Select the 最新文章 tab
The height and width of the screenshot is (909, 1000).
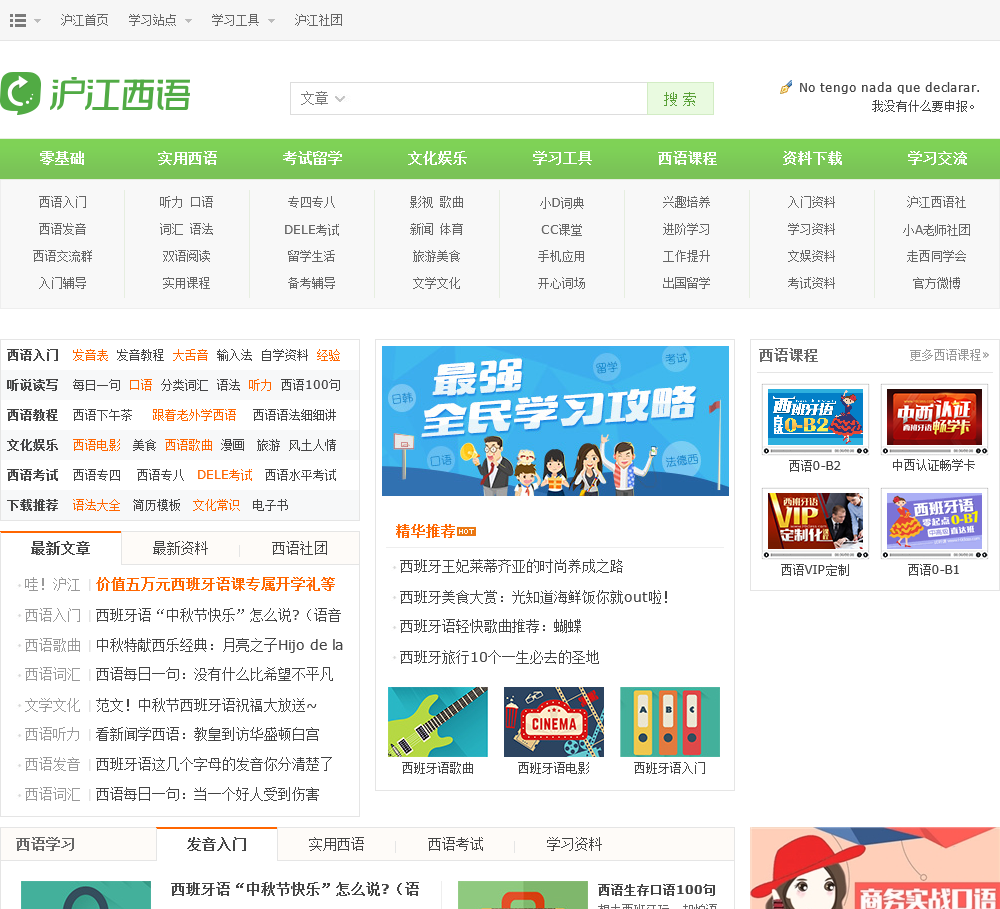[x=61, y=548]
